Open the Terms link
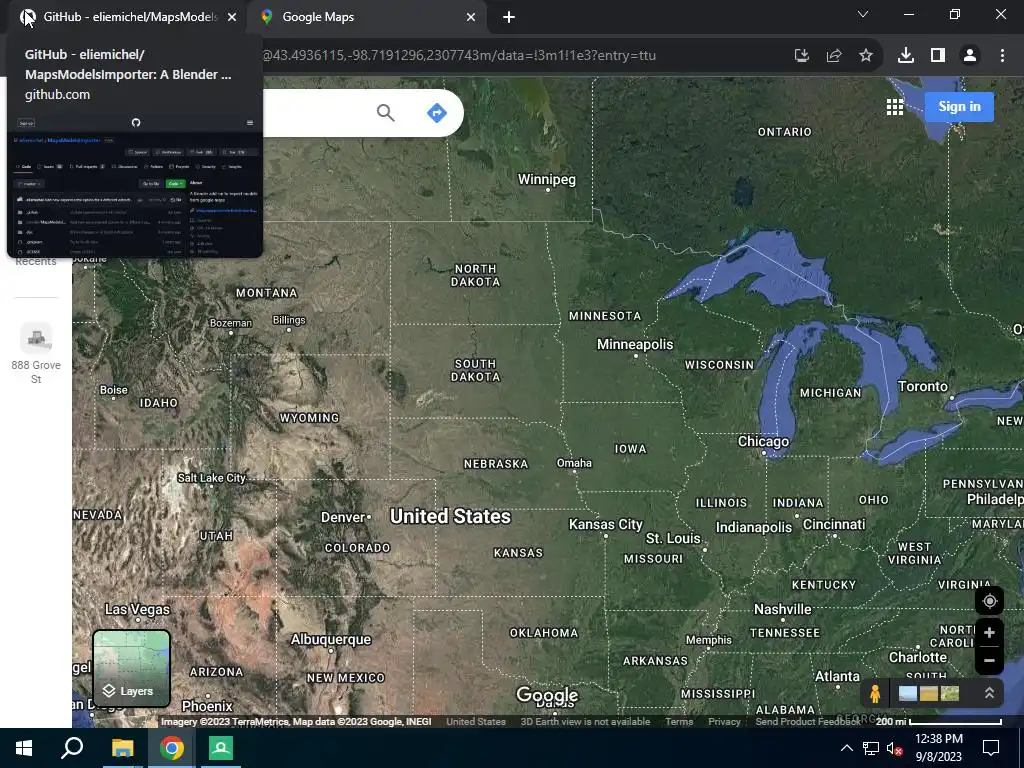1024x768 pixels. tap(679, 722)
